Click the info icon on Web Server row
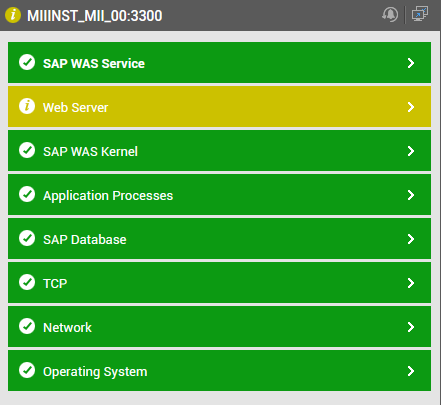Viewport: 441px width, 405px height. [x=27, y=106]
